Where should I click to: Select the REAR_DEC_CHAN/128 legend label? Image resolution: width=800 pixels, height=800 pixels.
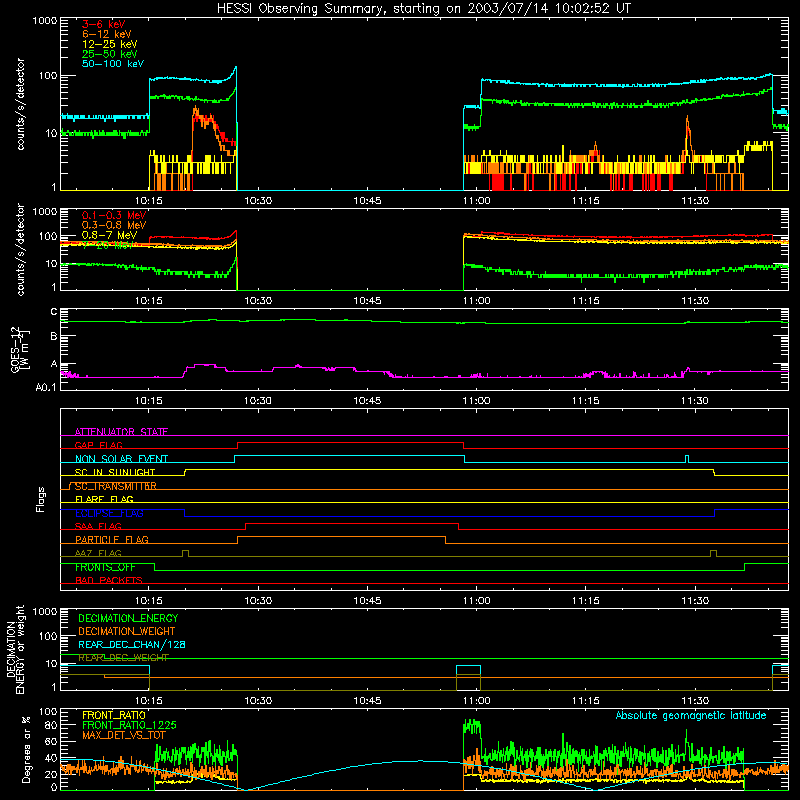(132, 645)
